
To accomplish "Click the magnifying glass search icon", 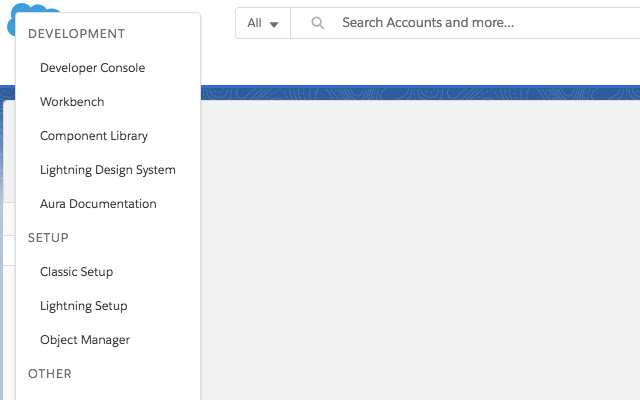I will (318, 22).
